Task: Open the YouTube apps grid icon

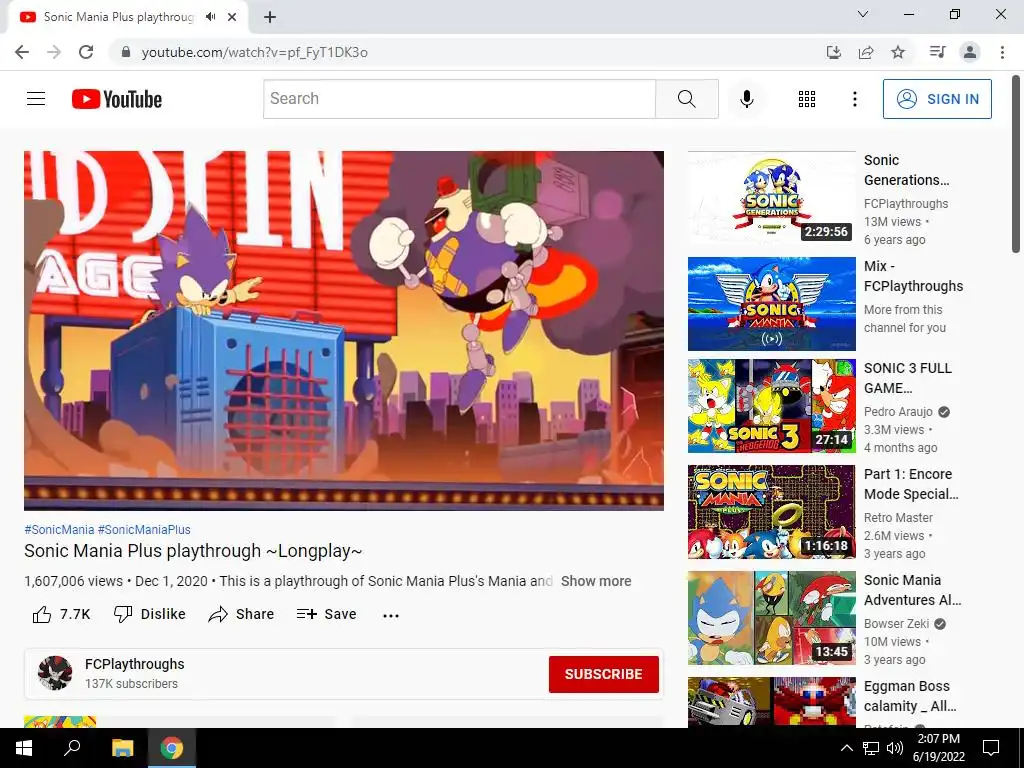Action: 807,99
